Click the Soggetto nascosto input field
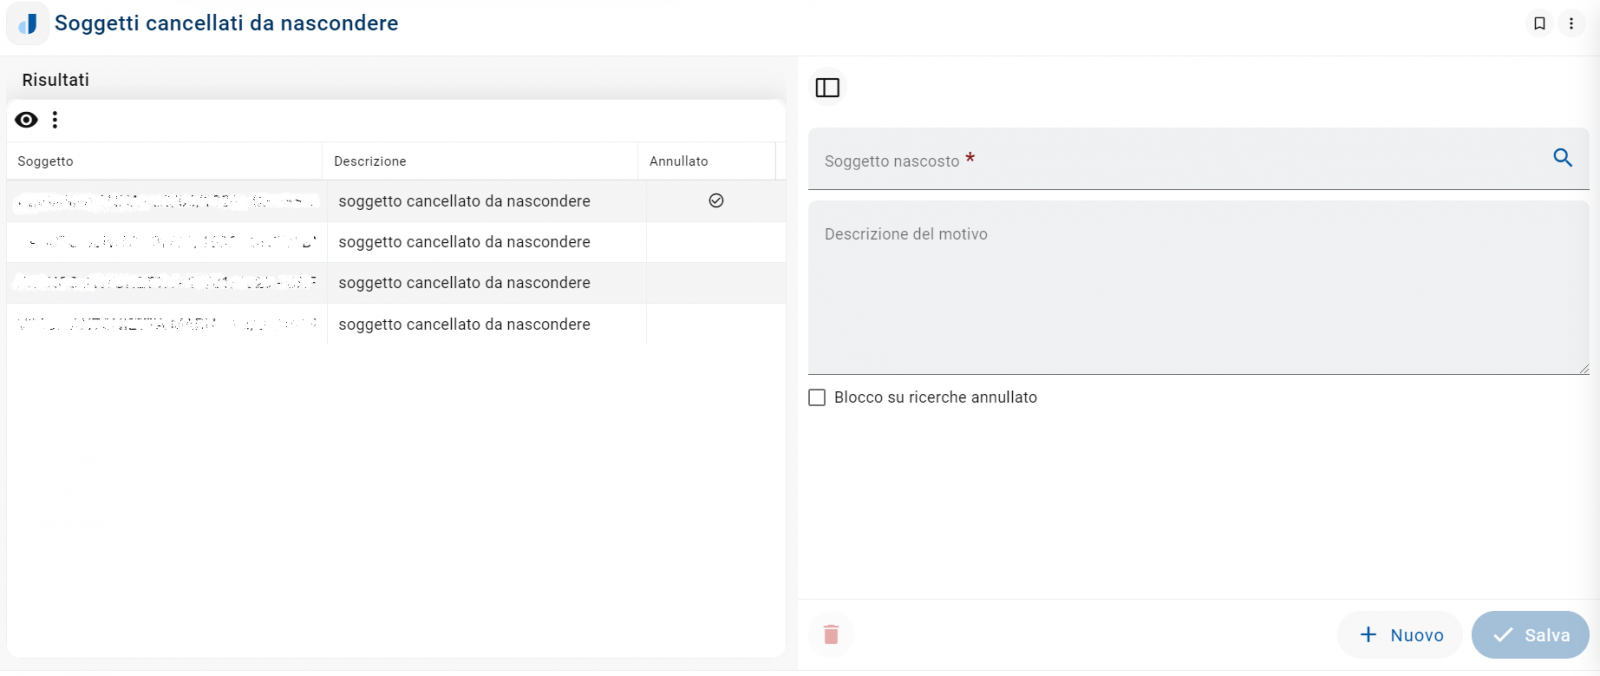Screen dimensions: 1600x676 (x=1180, y=160)
